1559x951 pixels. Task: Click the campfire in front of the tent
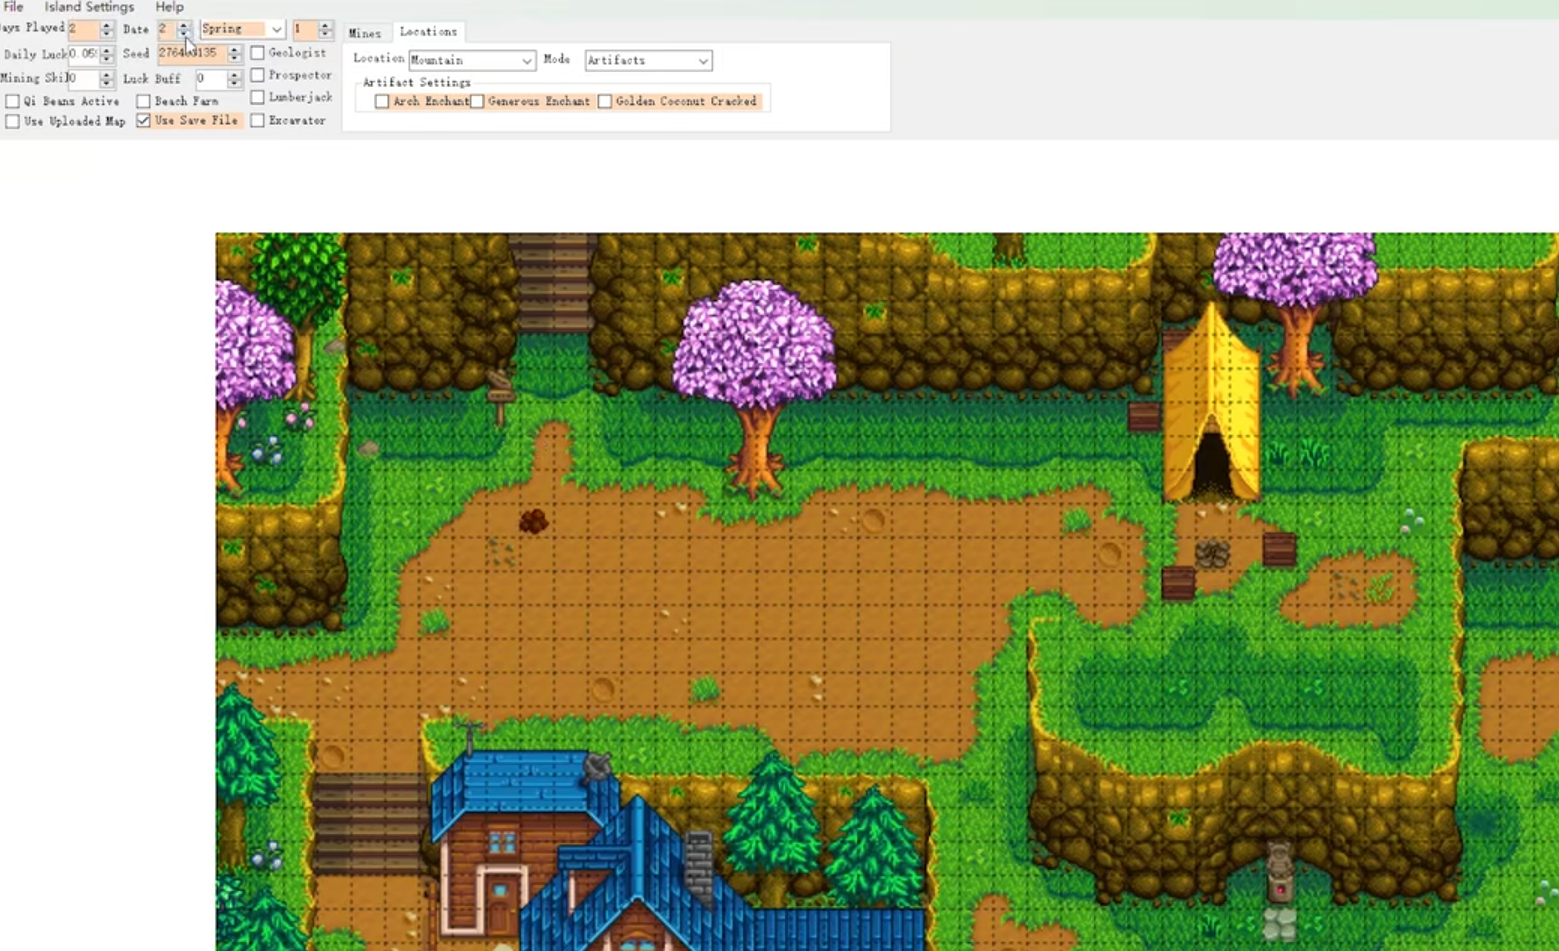1212,554
